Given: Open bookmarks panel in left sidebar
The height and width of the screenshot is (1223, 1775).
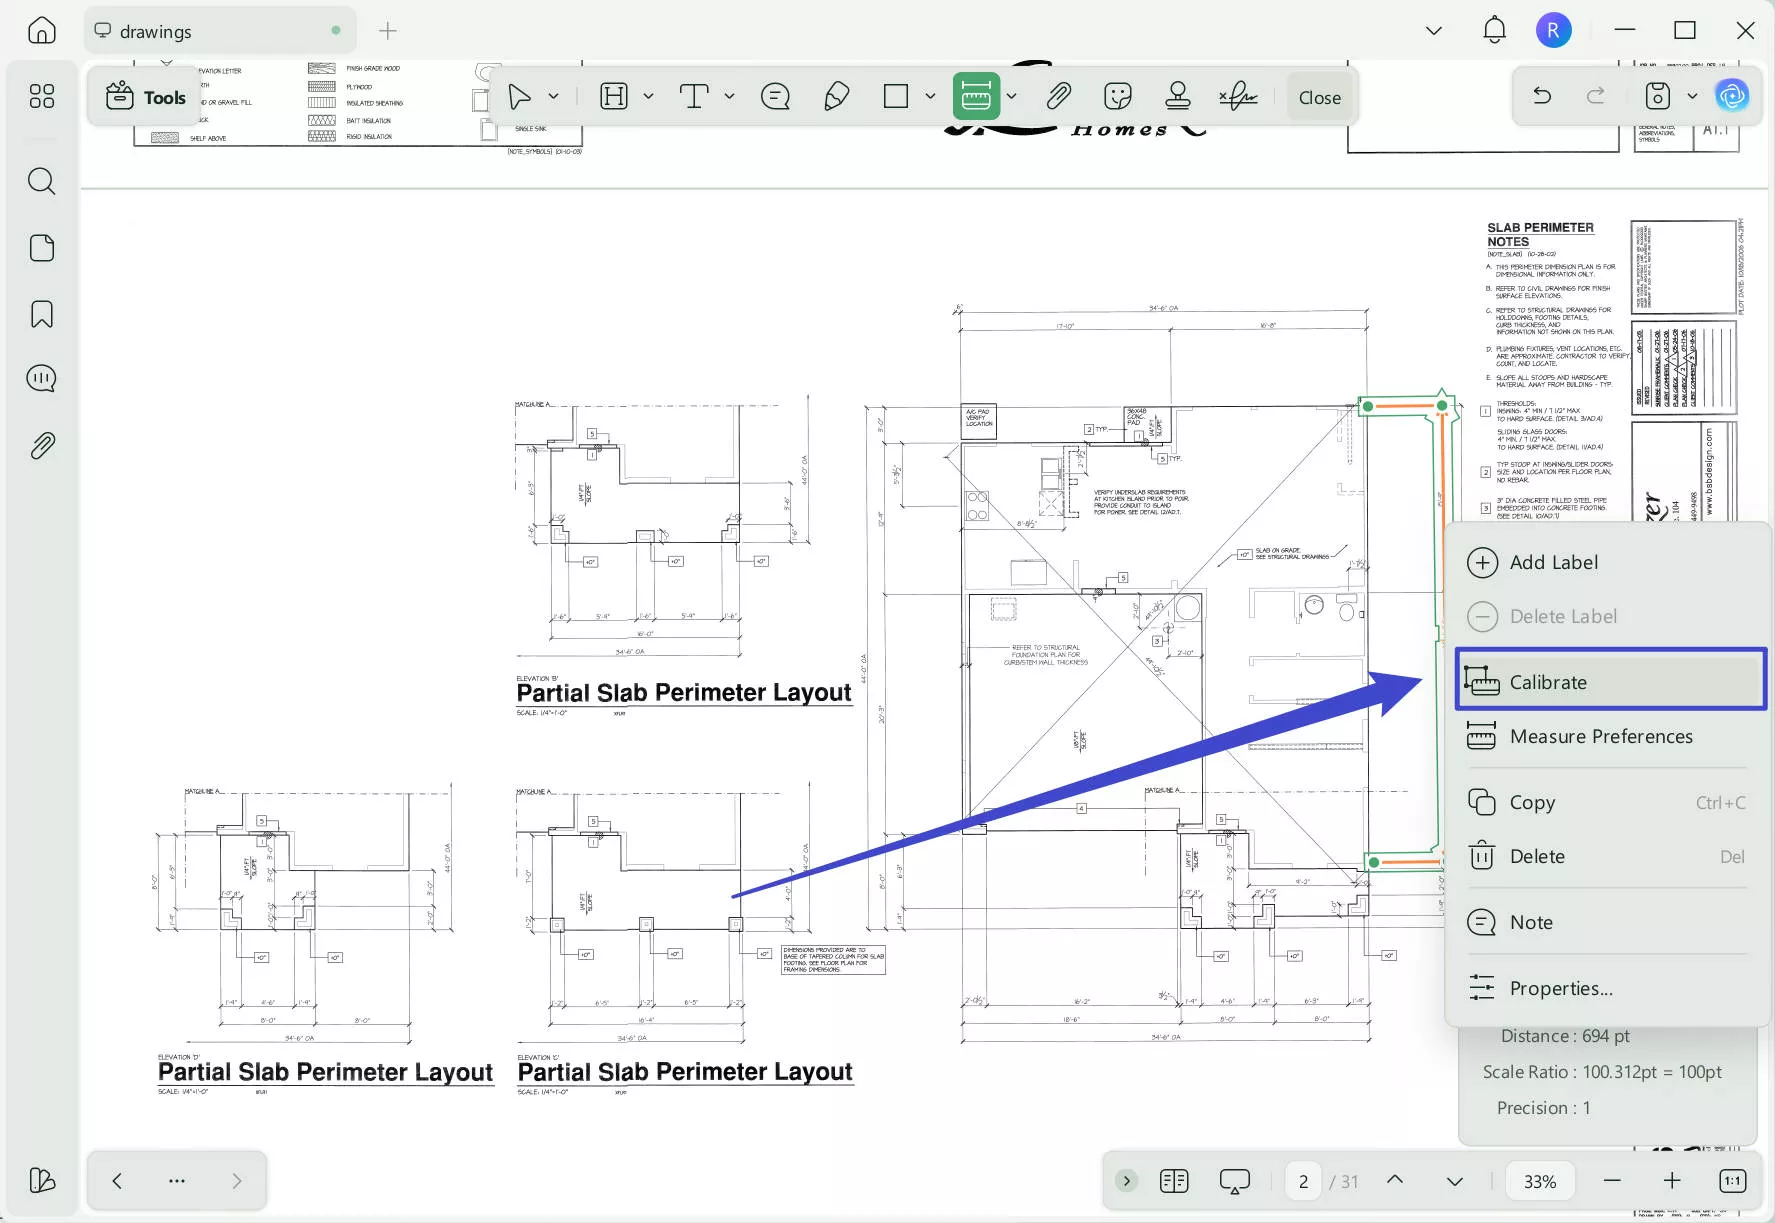Looking at the screenshot, I should coord(42,314).
